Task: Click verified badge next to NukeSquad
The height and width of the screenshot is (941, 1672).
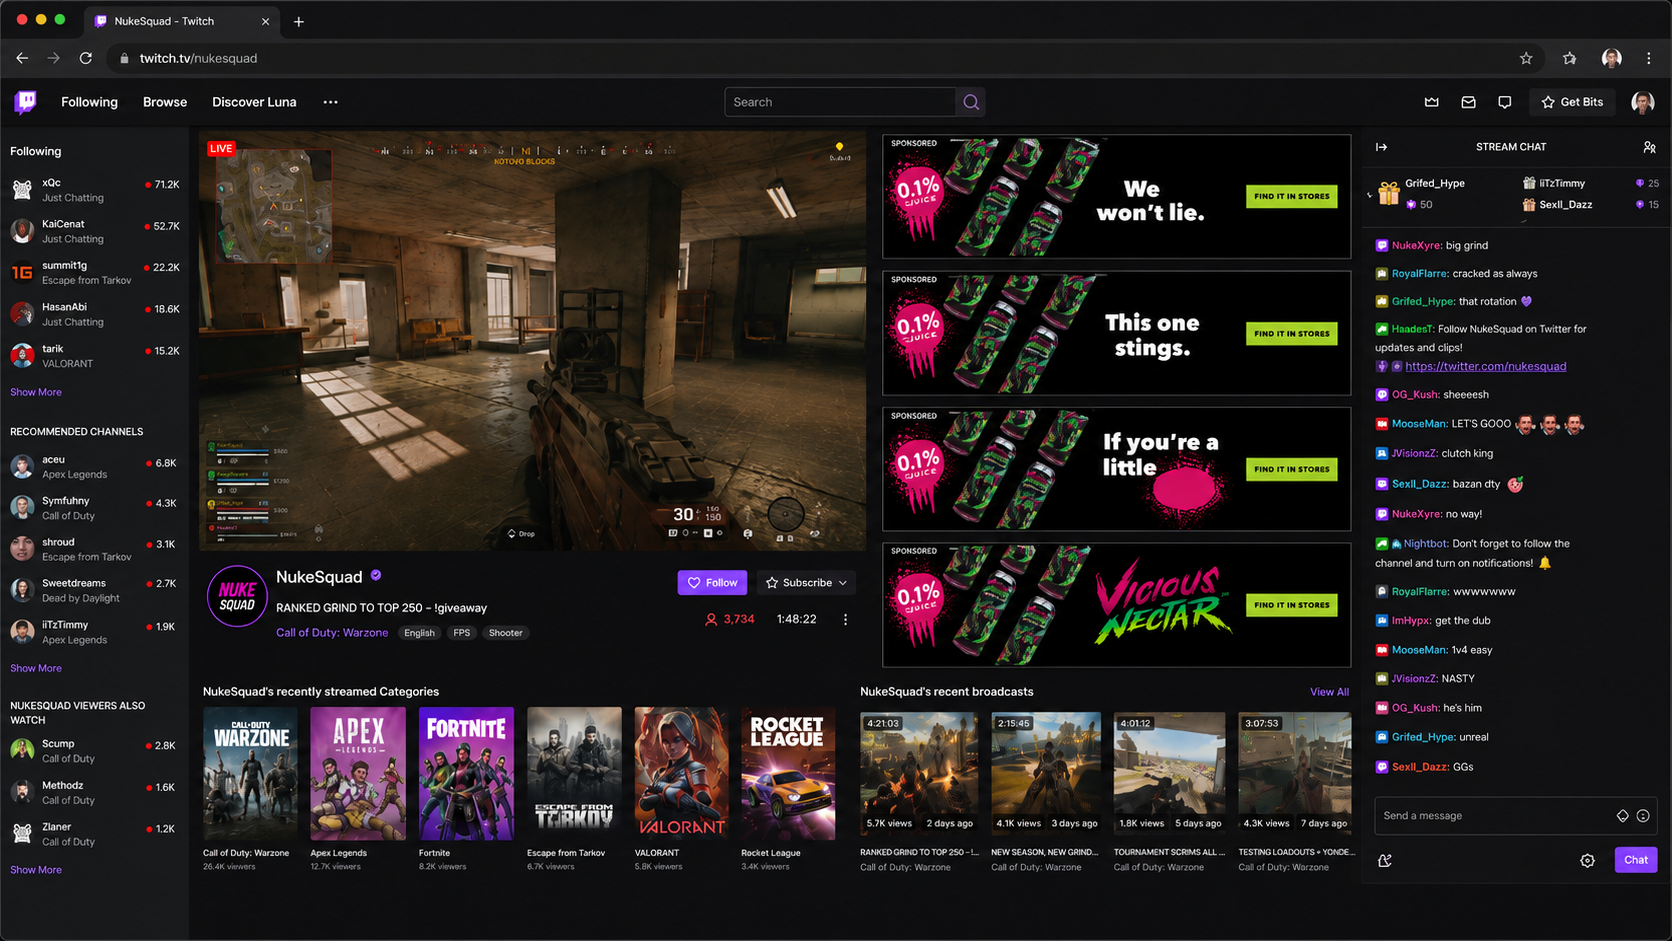Action: pyautogui.click(x=376, y=576)
